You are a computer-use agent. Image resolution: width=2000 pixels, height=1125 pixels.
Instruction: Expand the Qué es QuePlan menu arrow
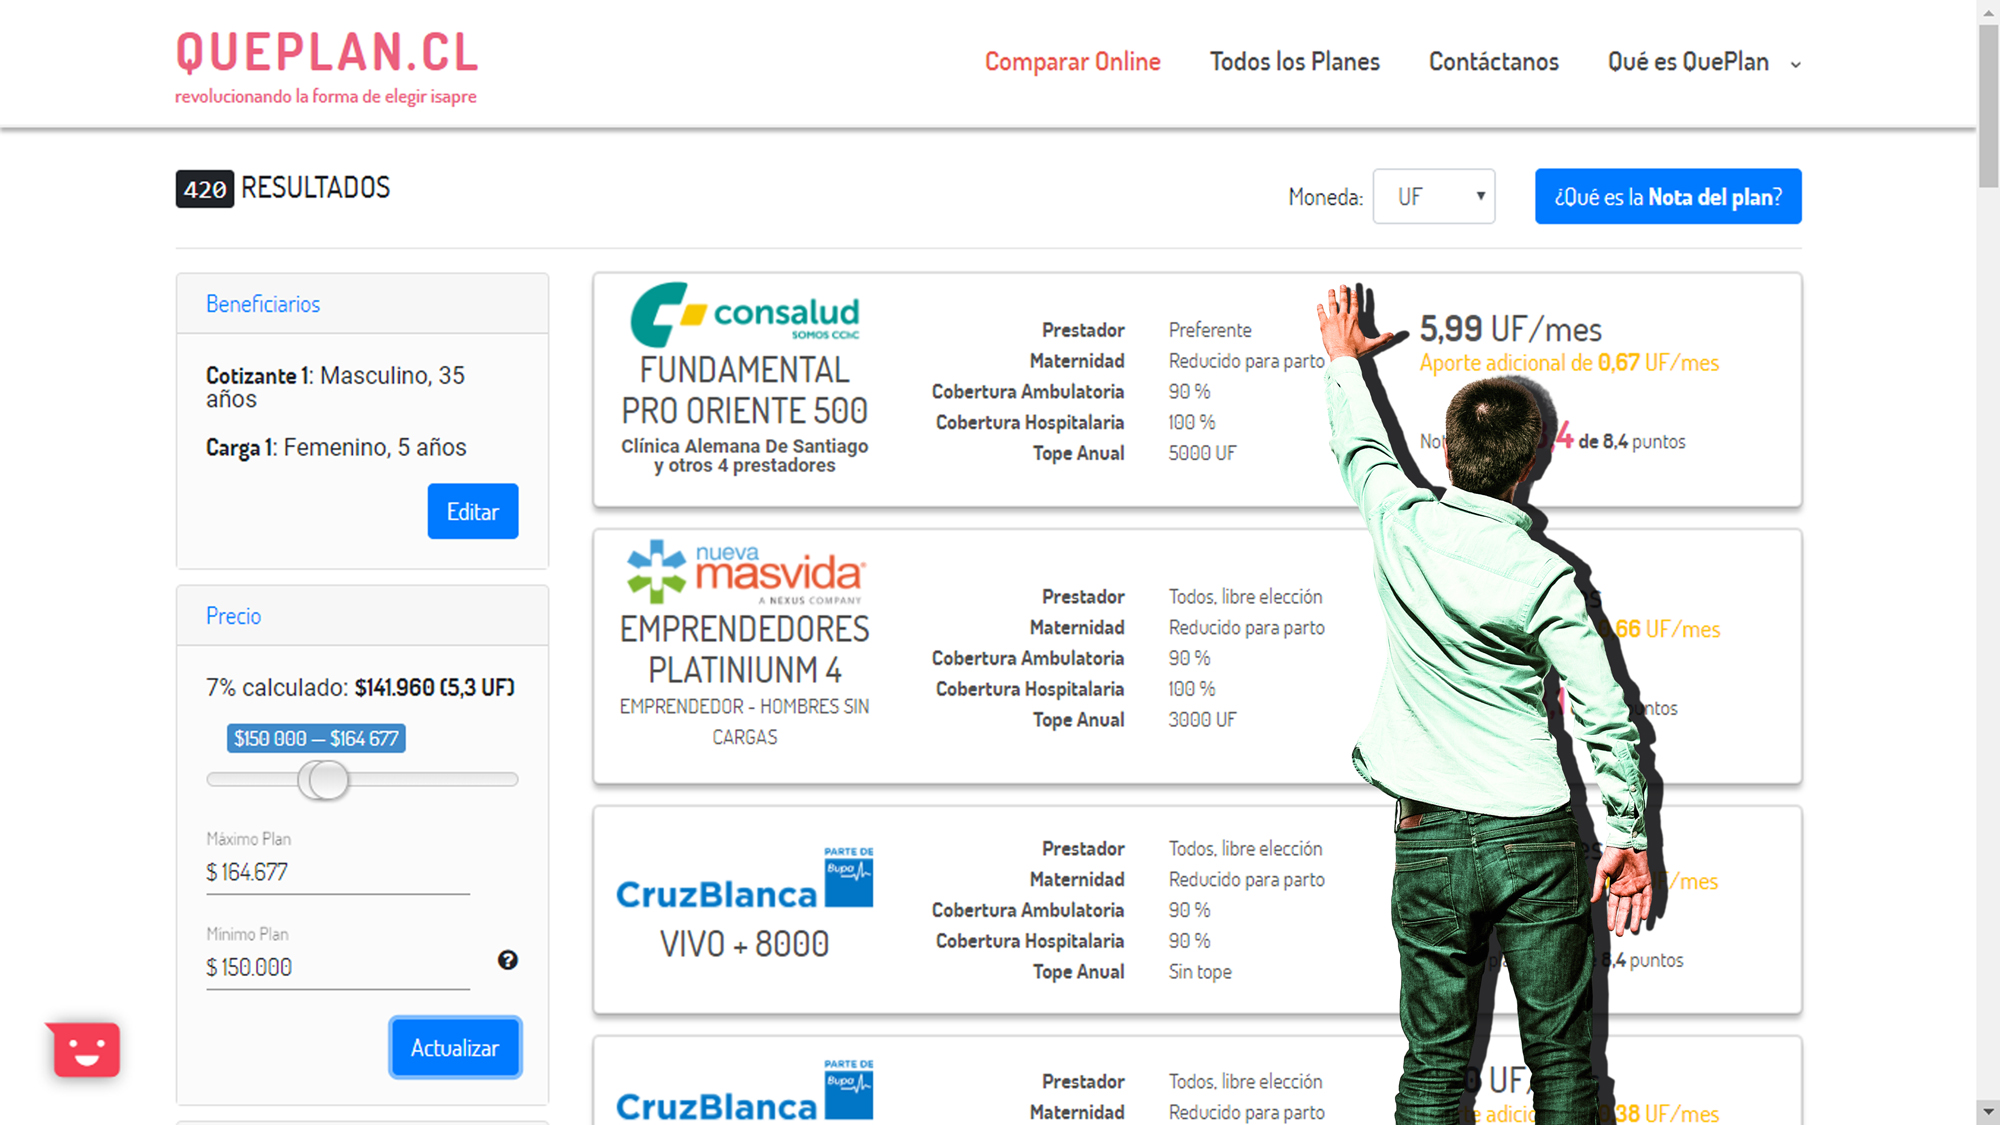[x=1796, y=64]
